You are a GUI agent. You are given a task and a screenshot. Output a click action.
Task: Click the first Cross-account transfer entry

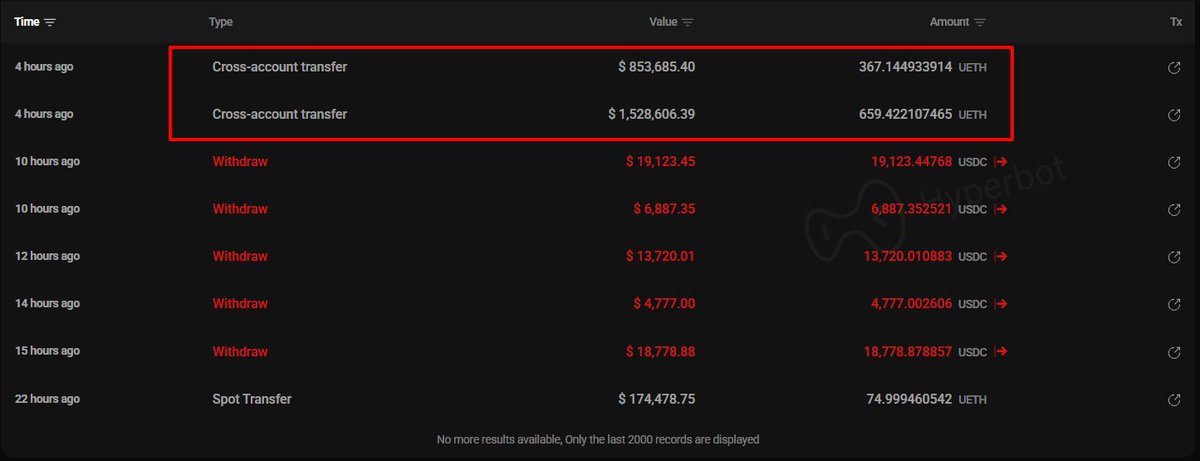pyautogui.click(x=280, y=67)
